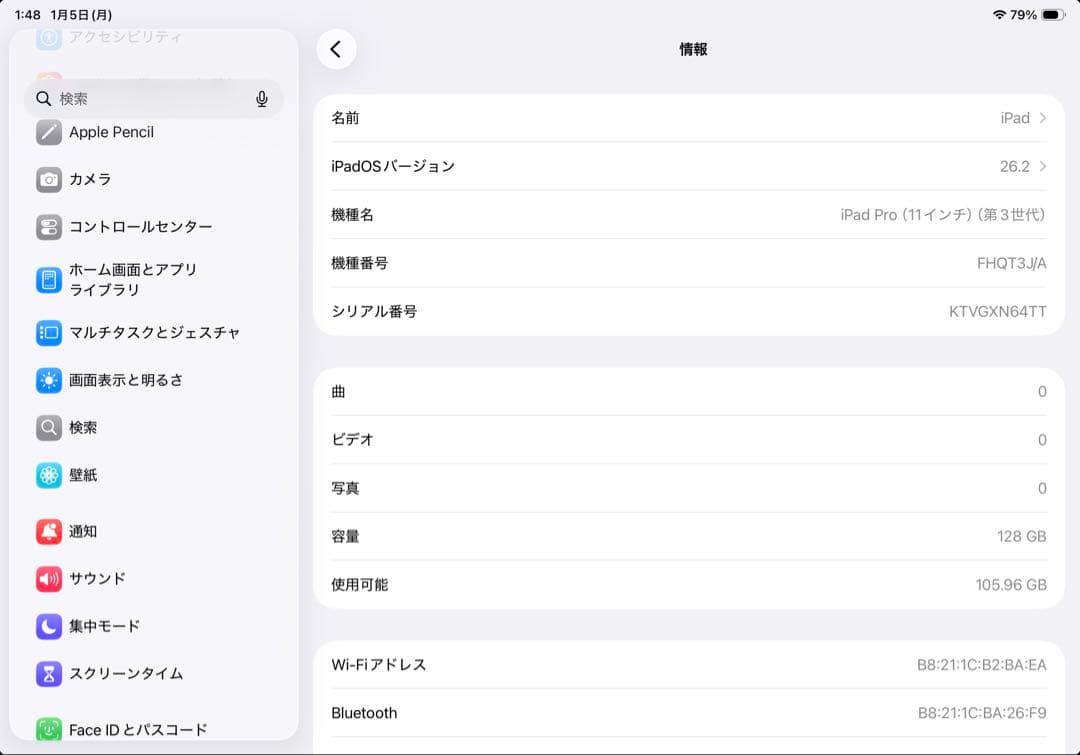Select the サウンド speaker icon
The image size is (1080, 755).
[48, 578]
